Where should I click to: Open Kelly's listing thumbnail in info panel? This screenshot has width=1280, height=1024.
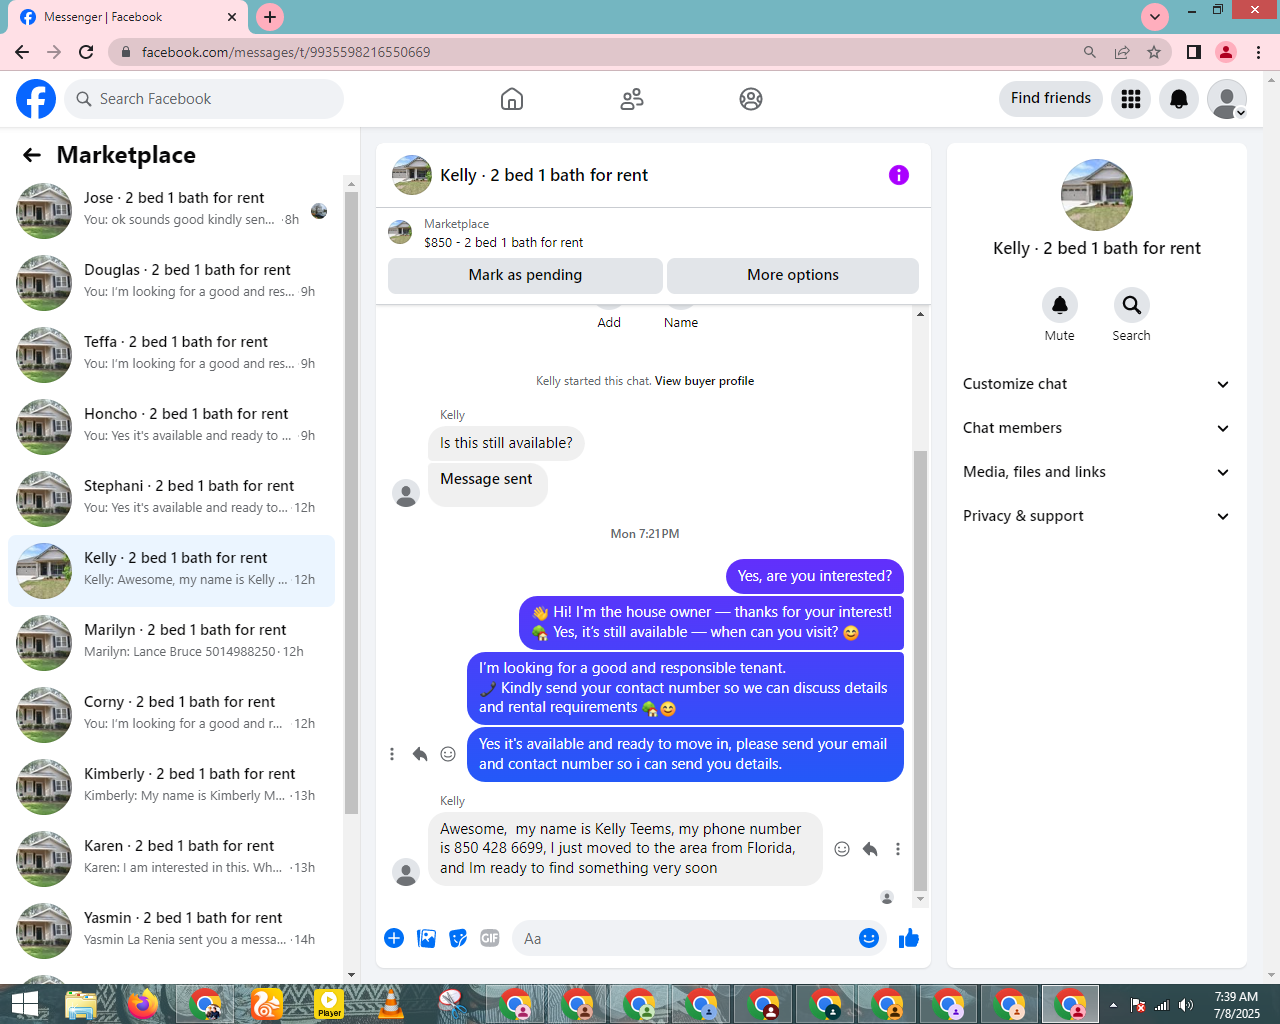[x=1097, y=195]
